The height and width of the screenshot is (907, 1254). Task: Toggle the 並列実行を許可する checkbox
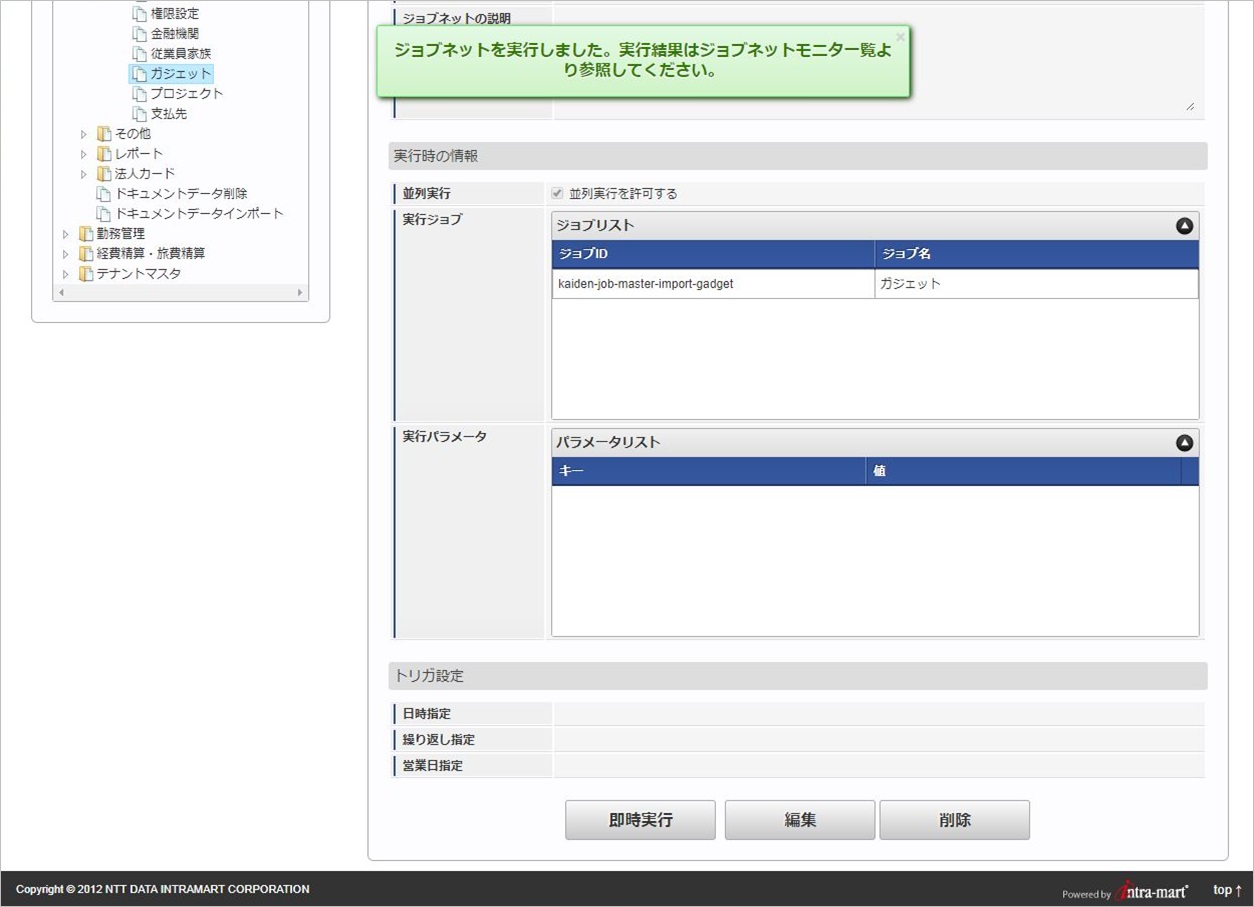[x=558, y=193]
